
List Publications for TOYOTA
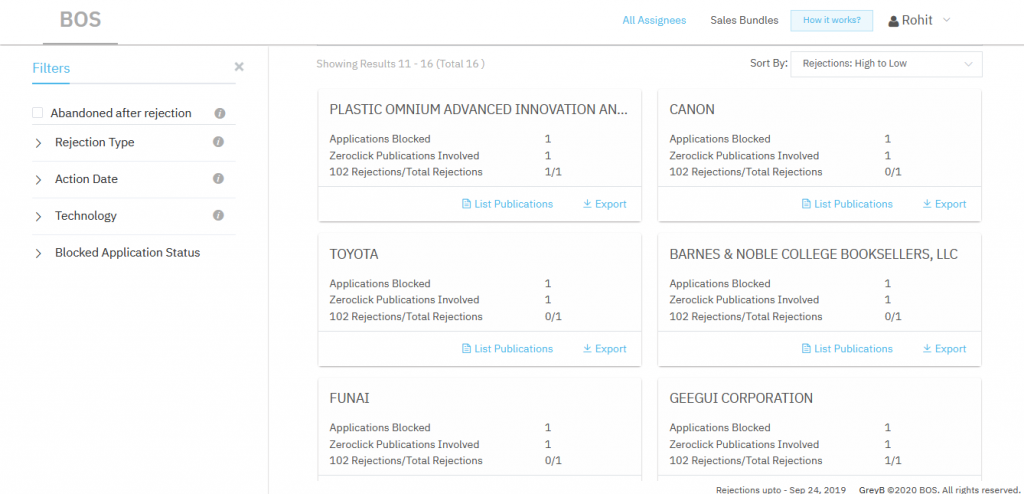[507, 349]
